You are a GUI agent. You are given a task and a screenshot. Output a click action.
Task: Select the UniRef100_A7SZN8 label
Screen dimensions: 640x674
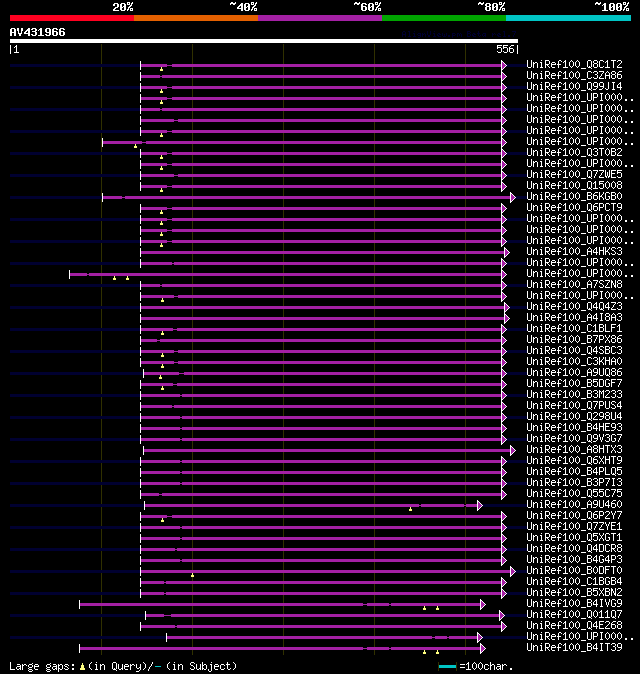tap(574, 285)
